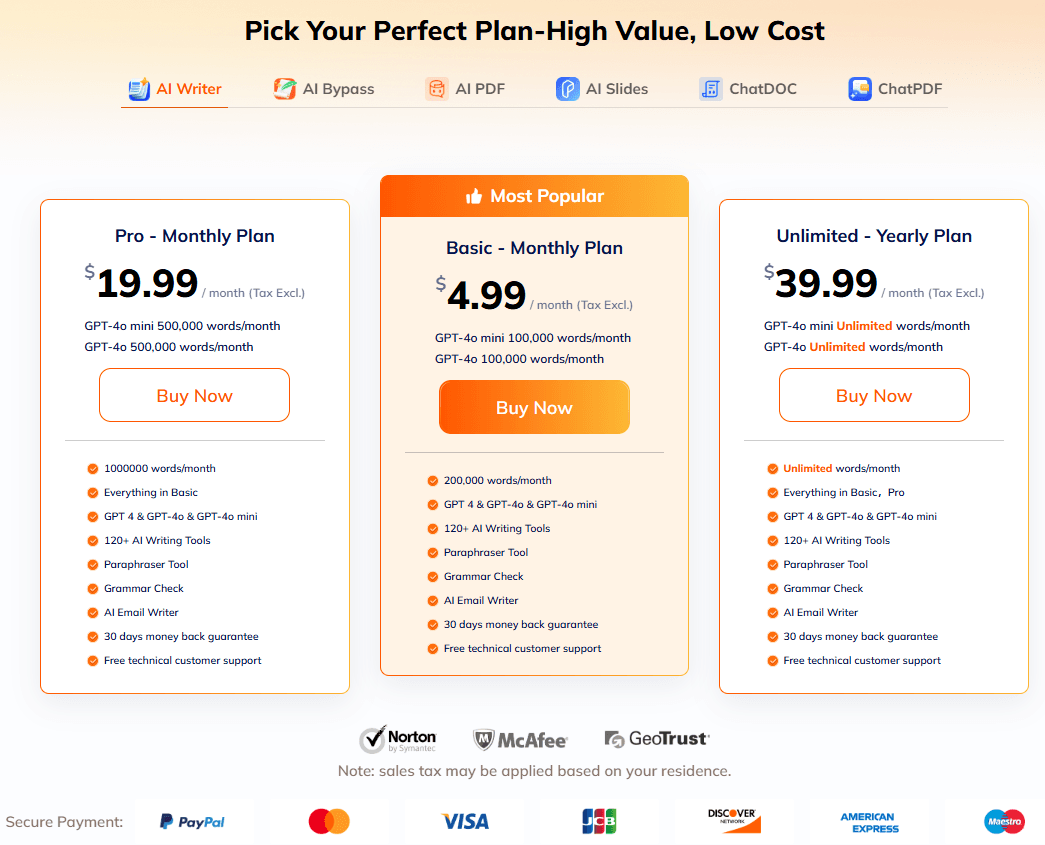The height and width of the screenshot is (845, 1045).
Task: Click the GeoTrust security badge
Action: (x=657, y=740)
